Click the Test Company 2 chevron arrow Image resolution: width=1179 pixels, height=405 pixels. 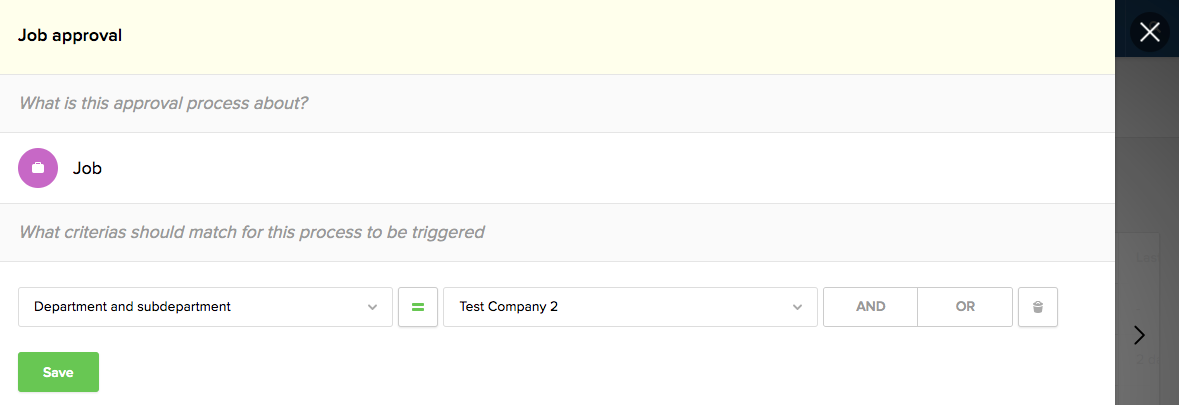point(798,307)
